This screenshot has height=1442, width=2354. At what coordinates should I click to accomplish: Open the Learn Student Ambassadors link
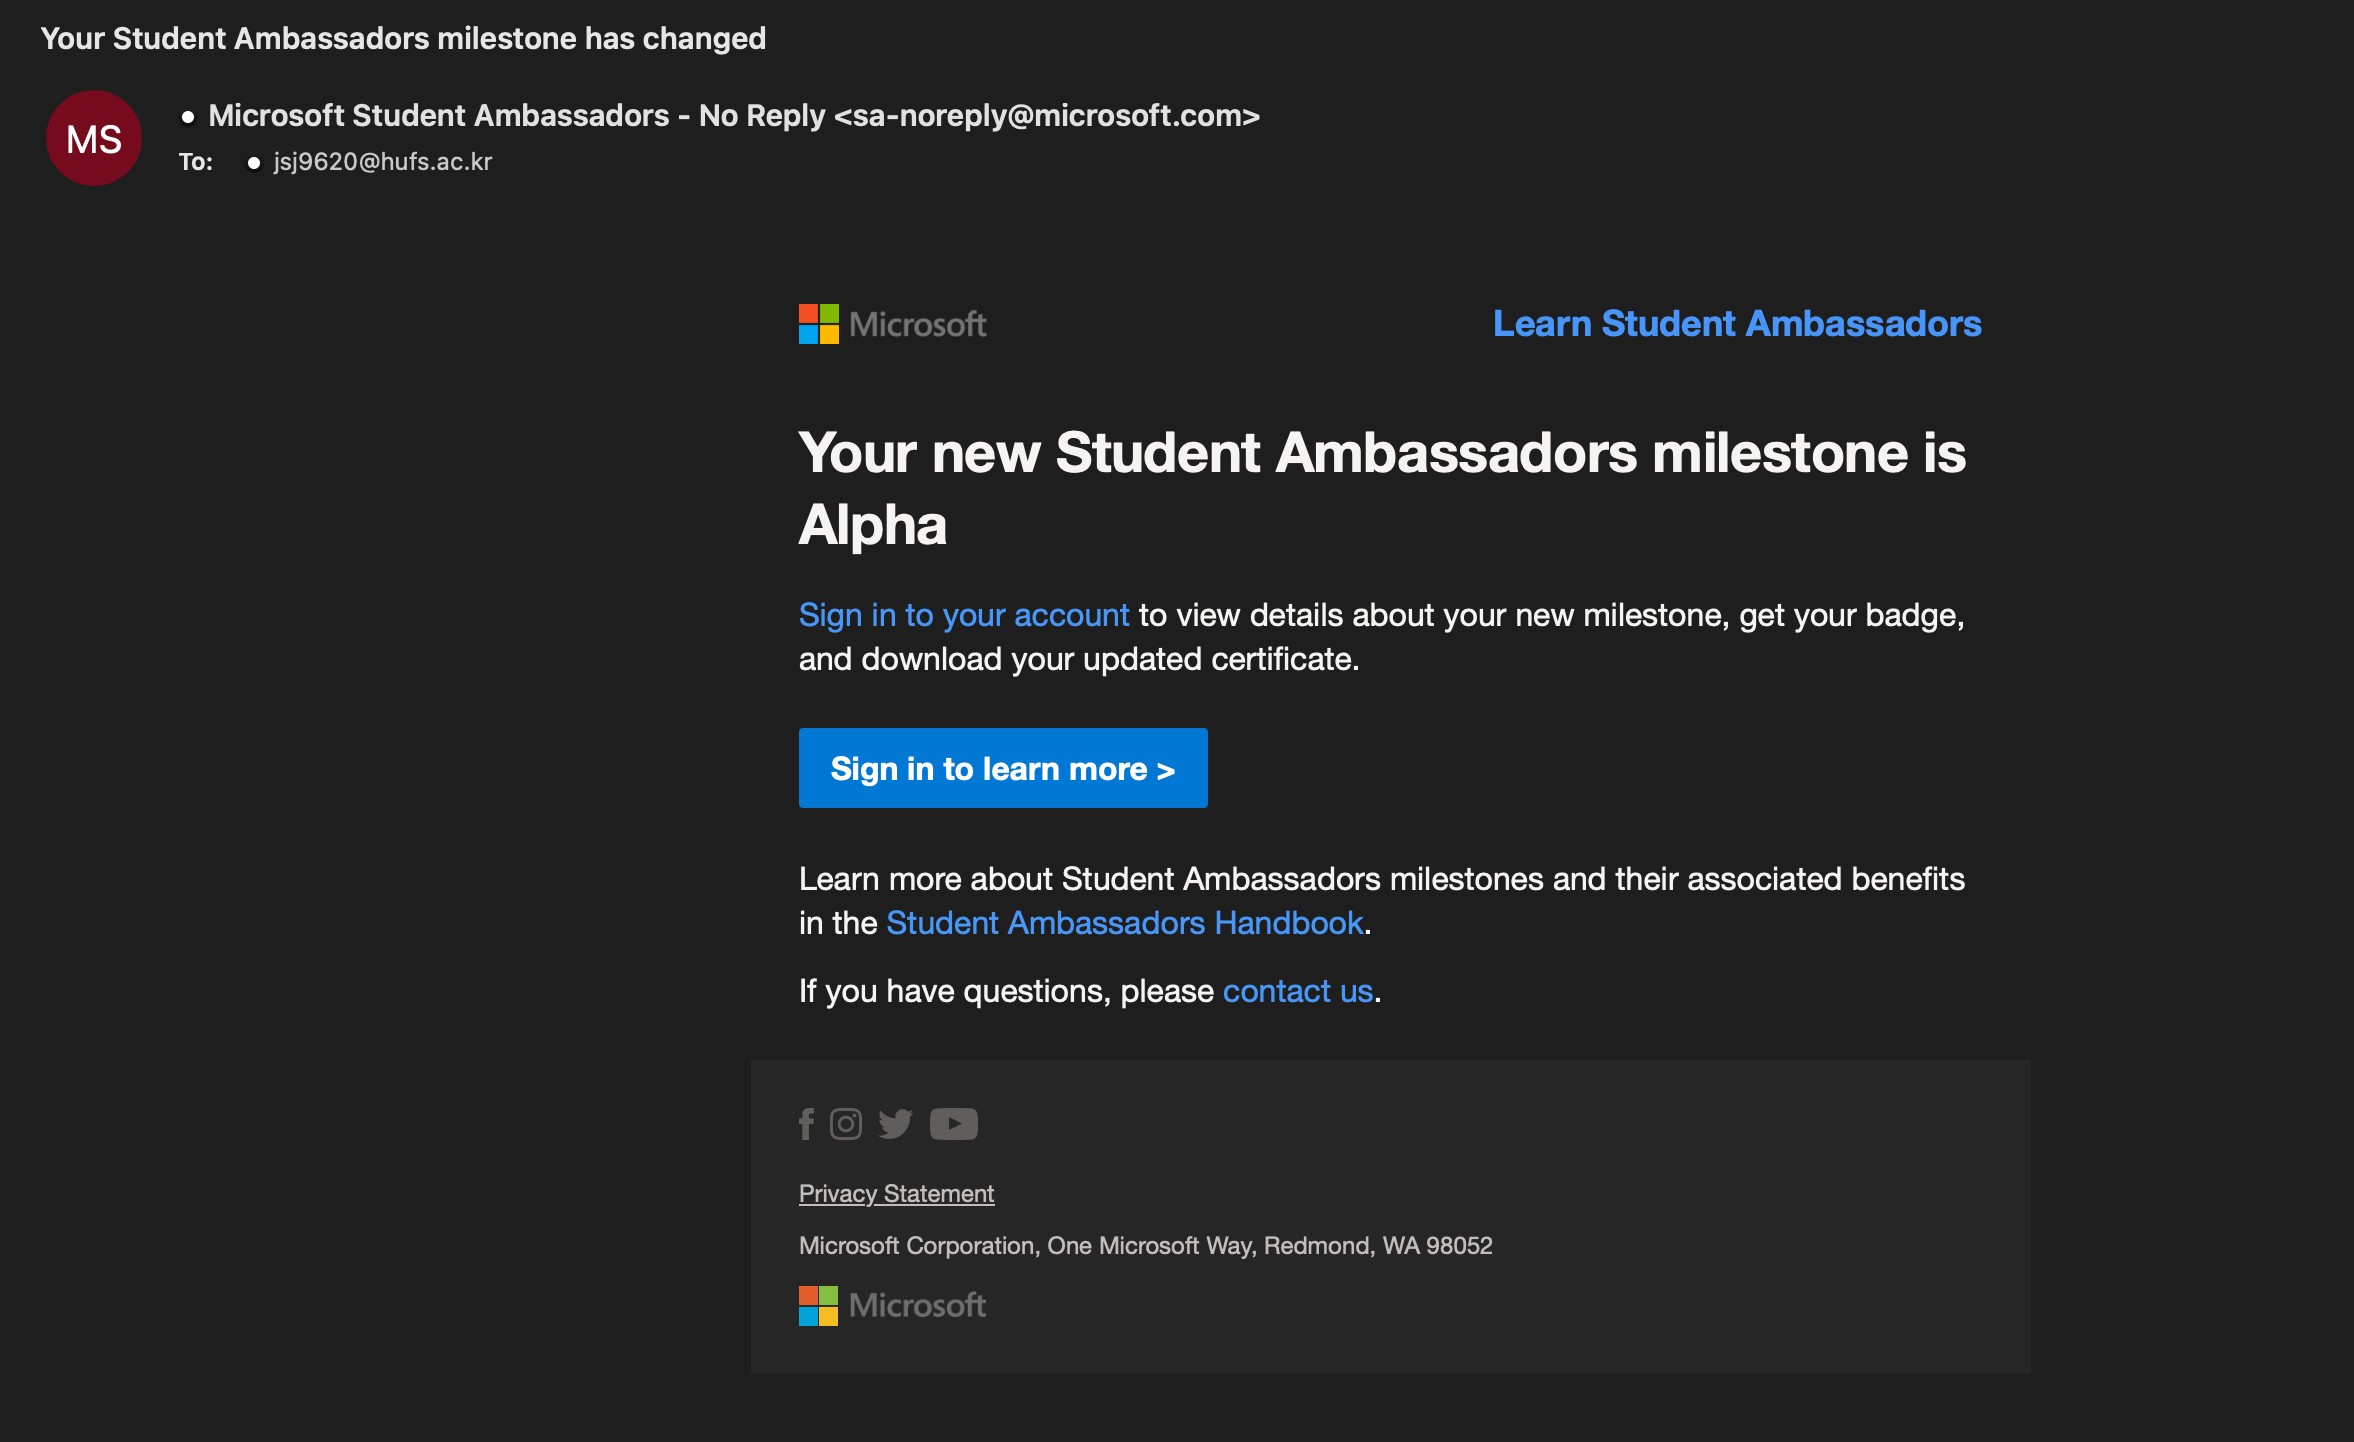point(1737,324)
